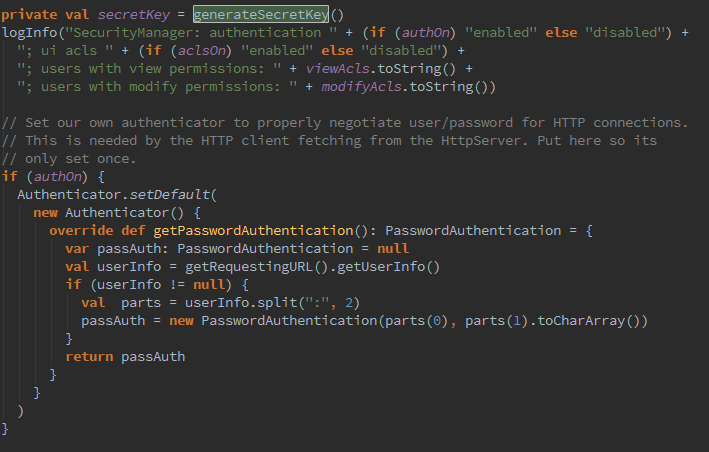
Task: Click 'if (authOn) {' line's authOn
Action: [x=57, y=177]
